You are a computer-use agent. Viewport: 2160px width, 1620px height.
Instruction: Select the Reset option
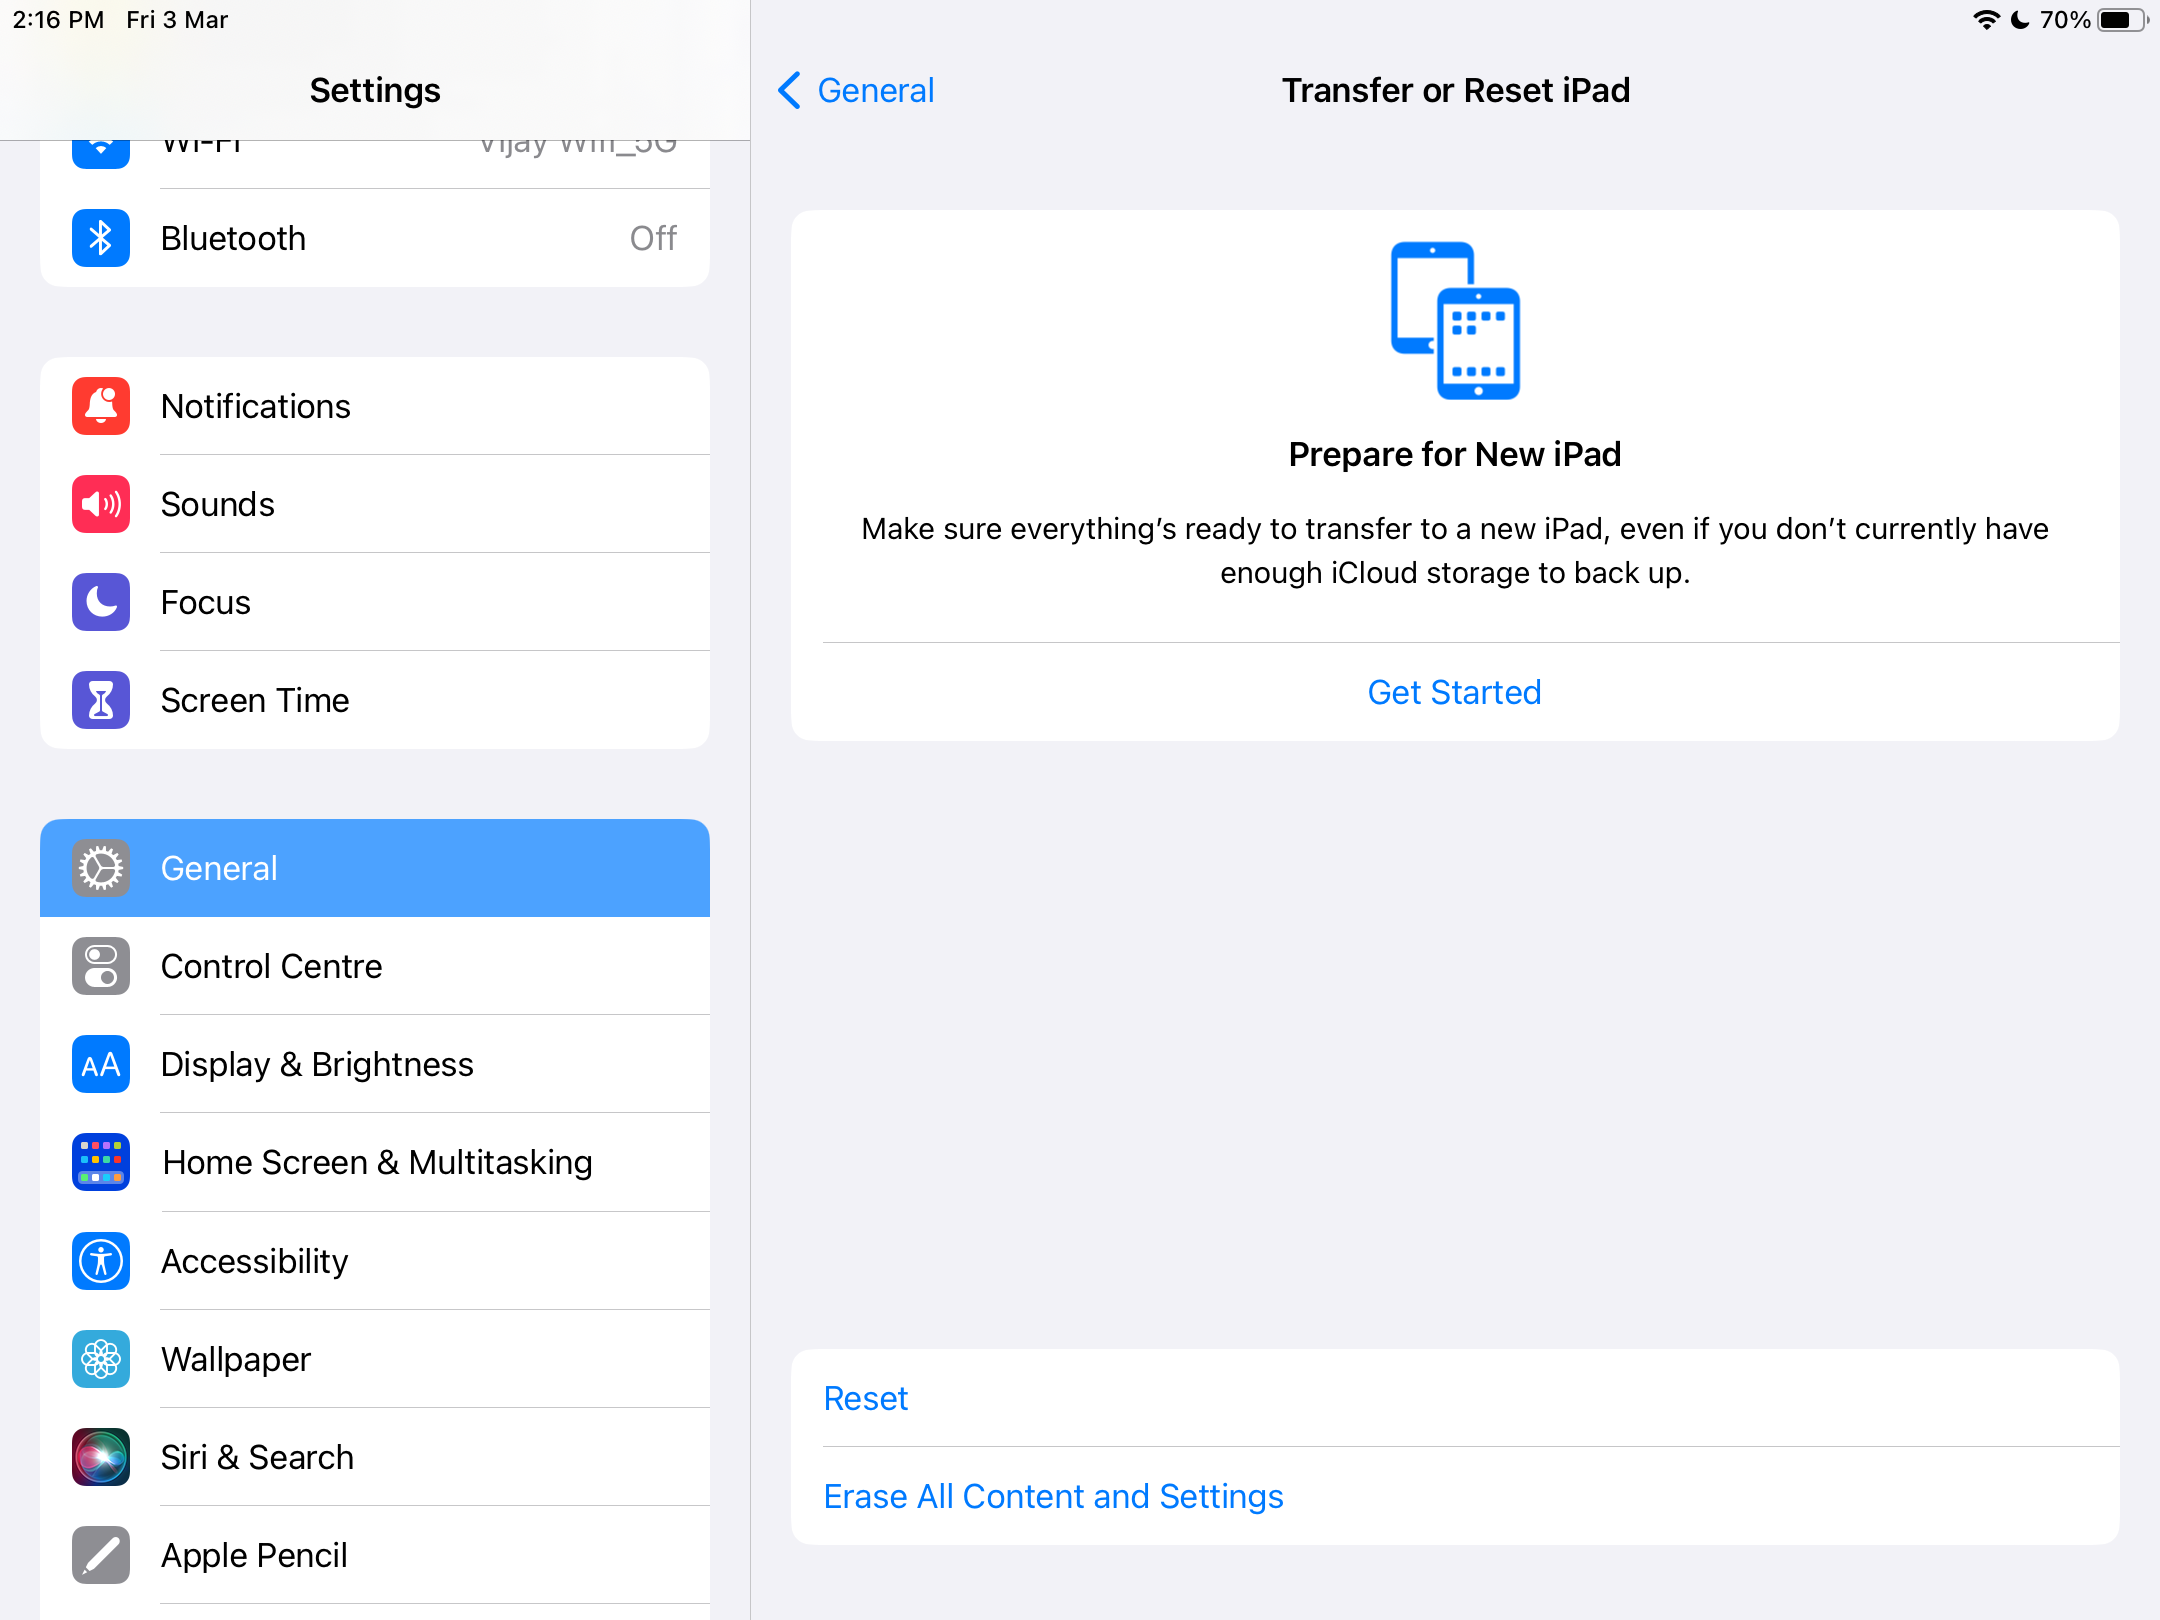point(864,1399)
